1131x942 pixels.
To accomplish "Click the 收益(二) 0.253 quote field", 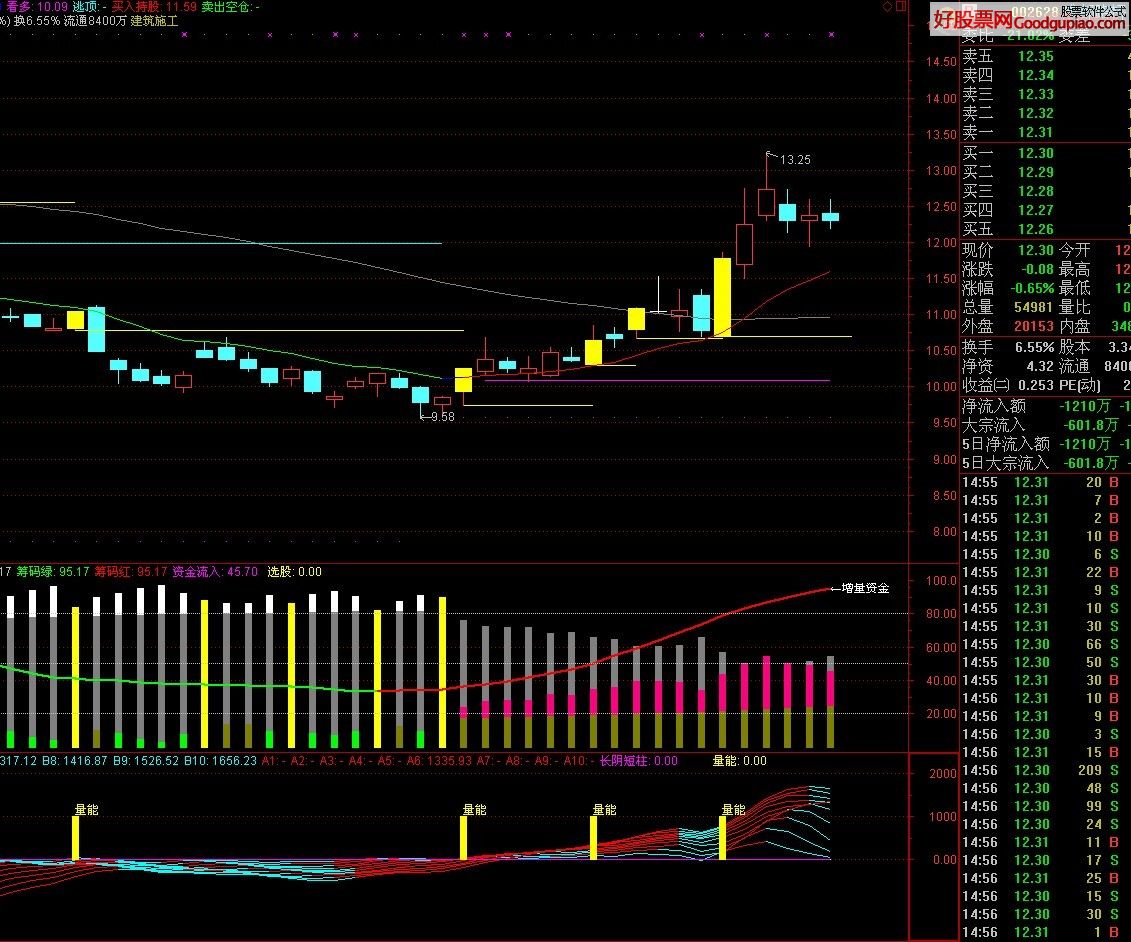I will pyautogui.click(x=1008, y=385).
